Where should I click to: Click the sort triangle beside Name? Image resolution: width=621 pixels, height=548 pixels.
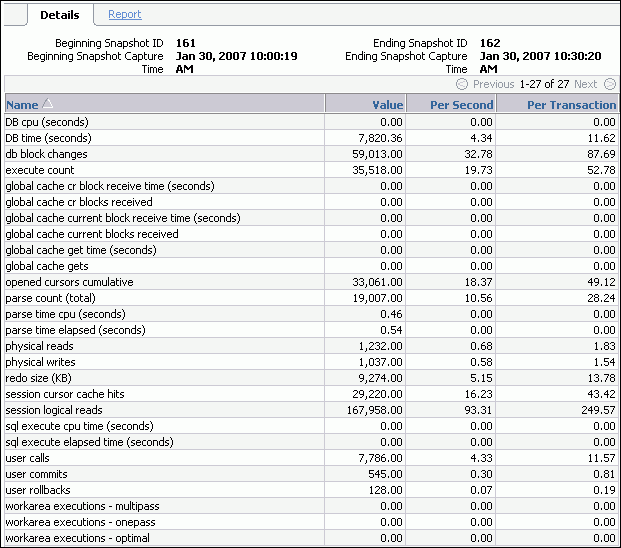tap(48, 104)
